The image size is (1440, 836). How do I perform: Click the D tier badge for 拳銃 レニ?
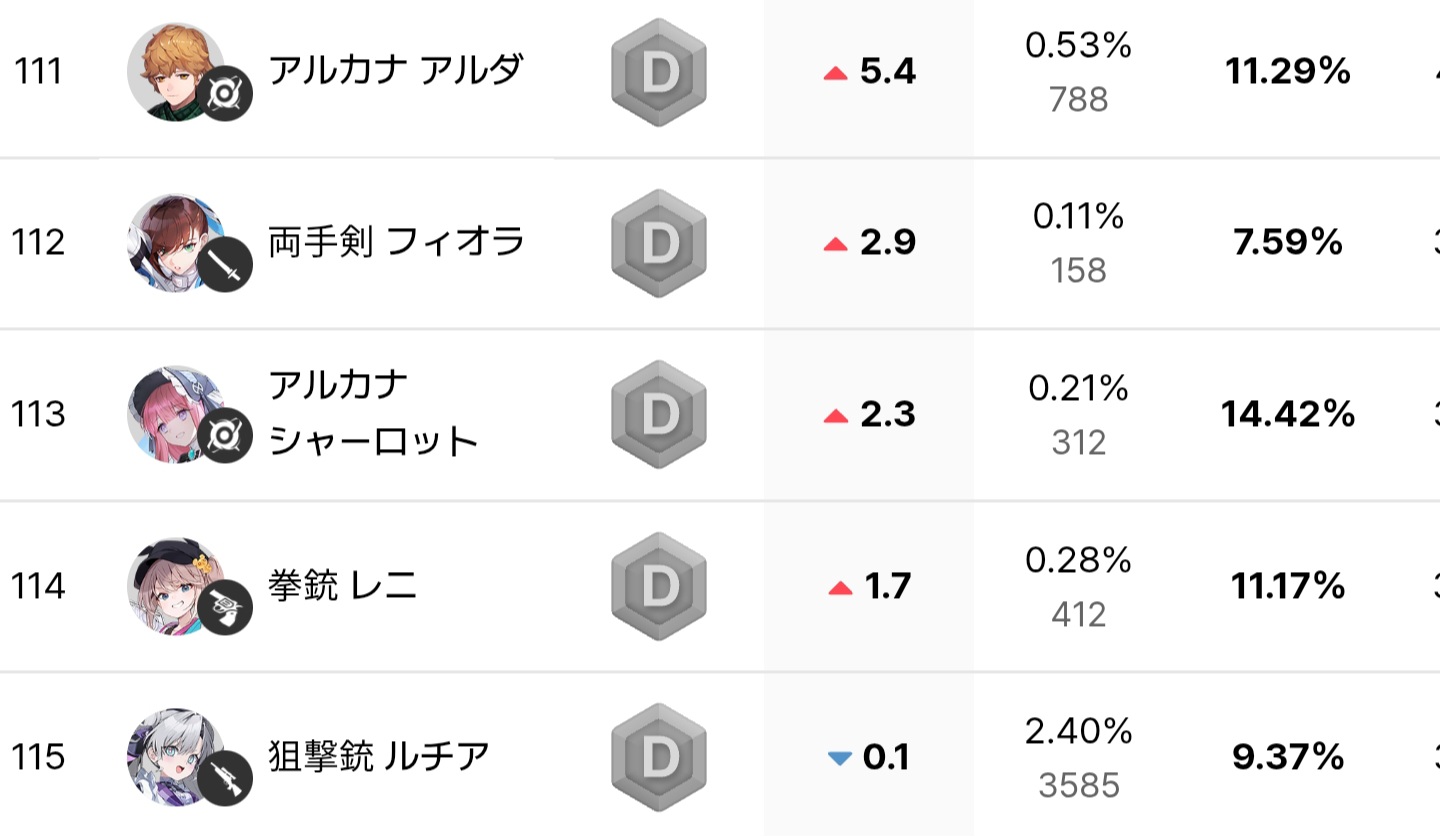[659, 586]
